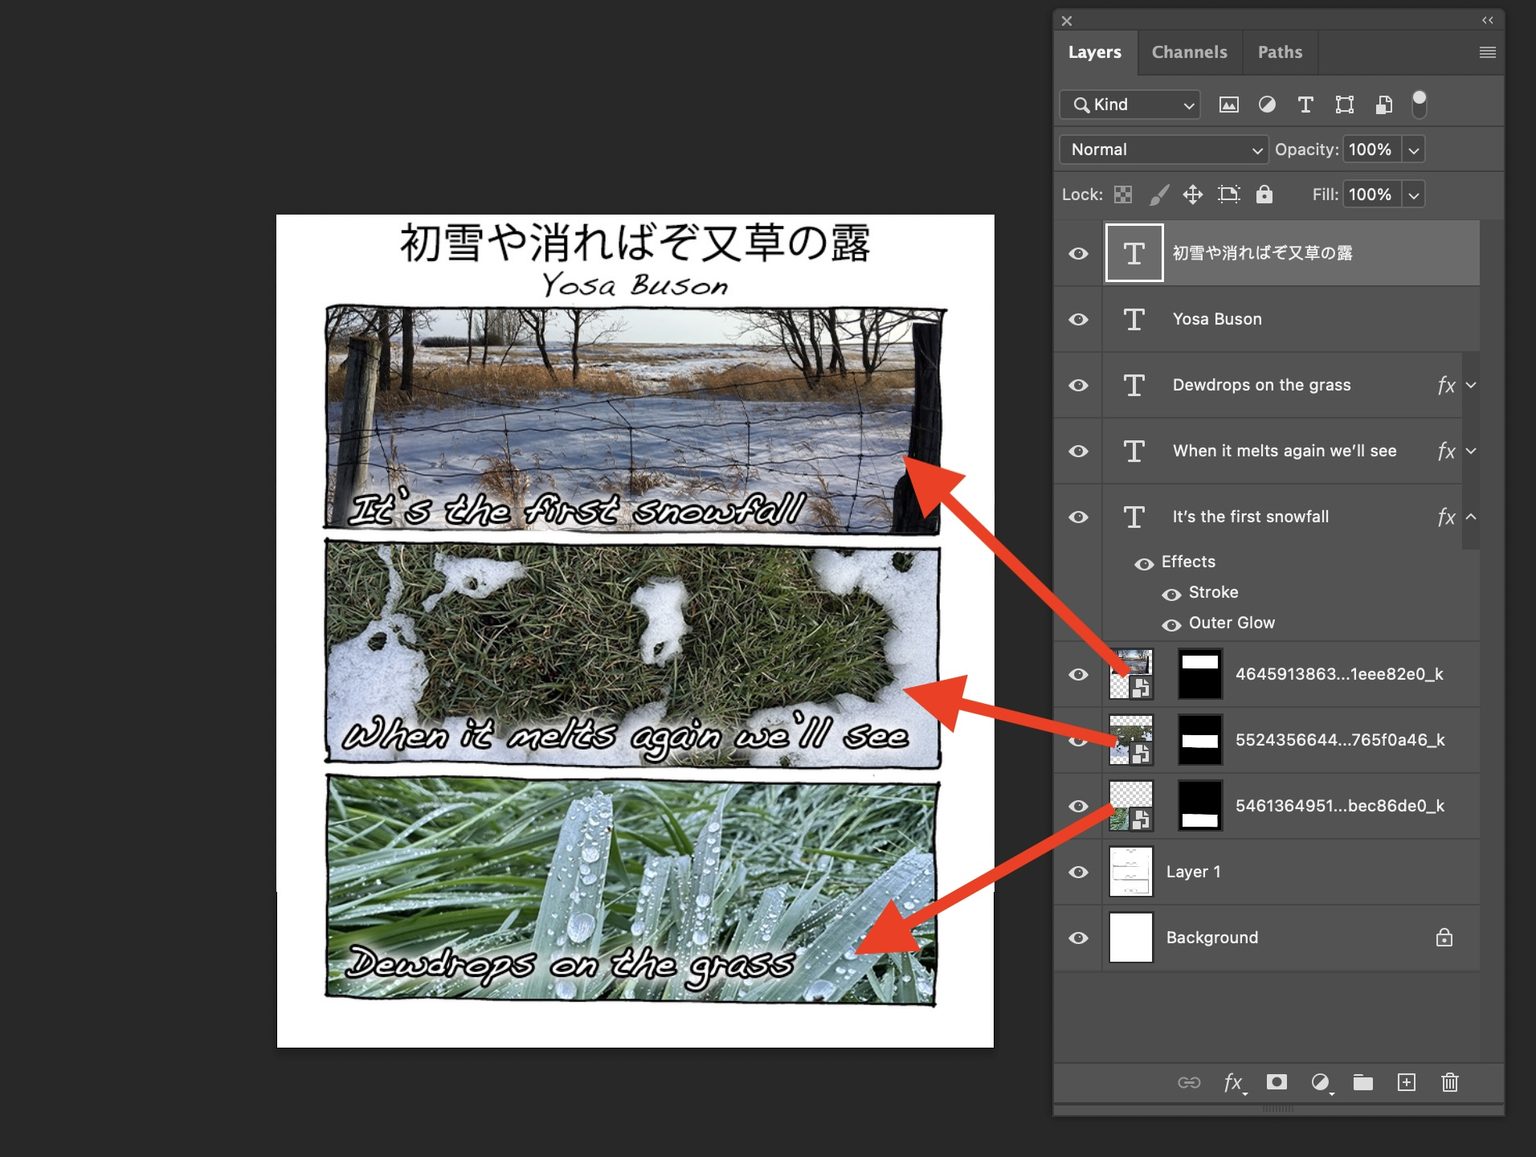The image size is (1536, 1157).
Task: Hide the Yosa Buson layer
Action: (x=1078, y=319)
